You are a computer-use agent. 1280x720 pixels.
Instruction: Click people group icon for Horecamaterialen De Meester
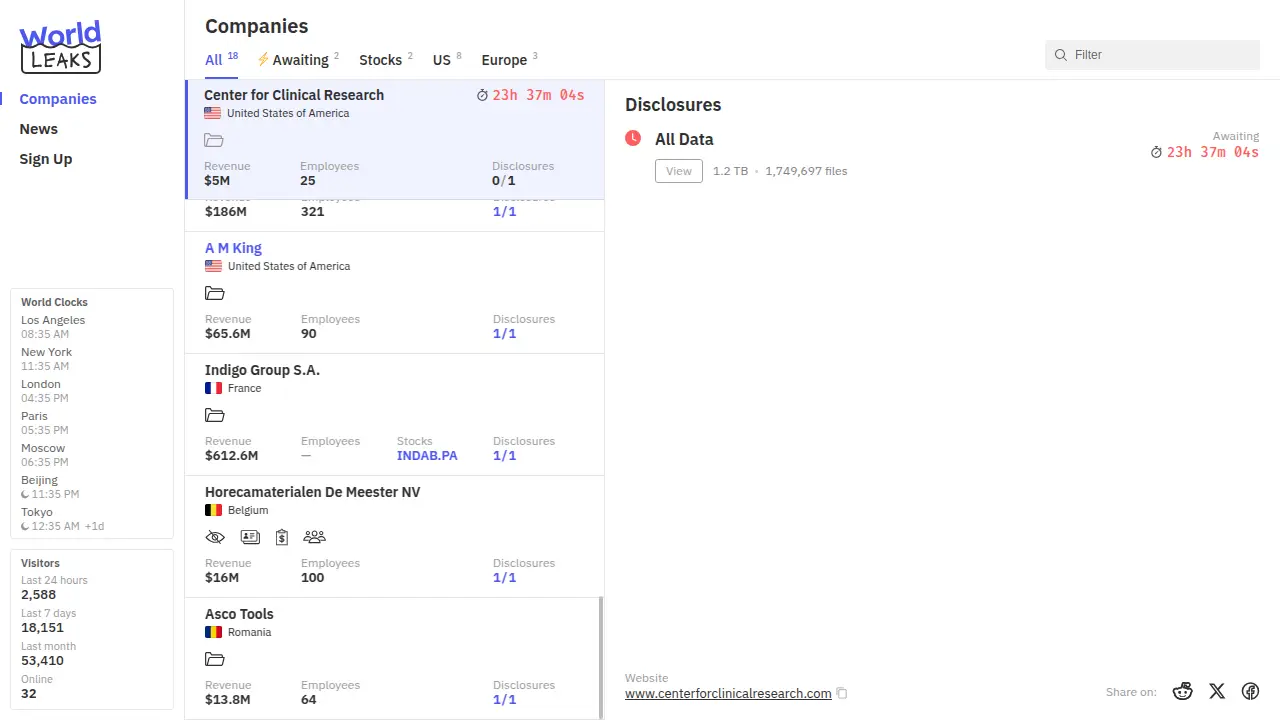click(314, 537)
